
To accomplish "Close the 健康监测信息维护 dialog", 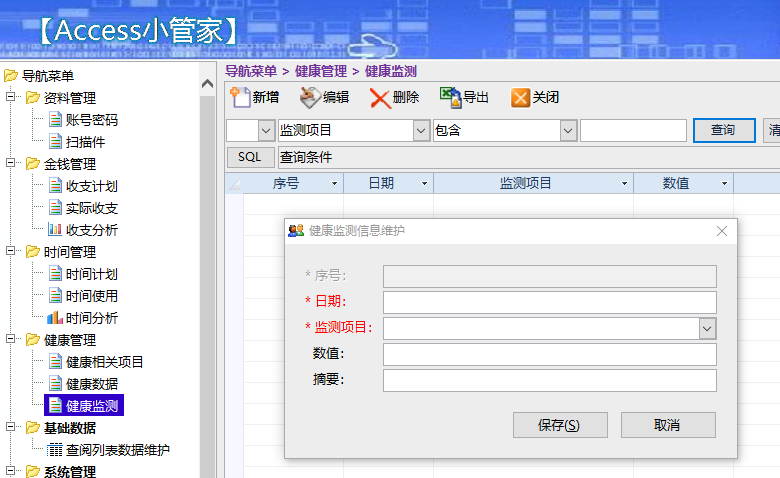I will (722, 231).
